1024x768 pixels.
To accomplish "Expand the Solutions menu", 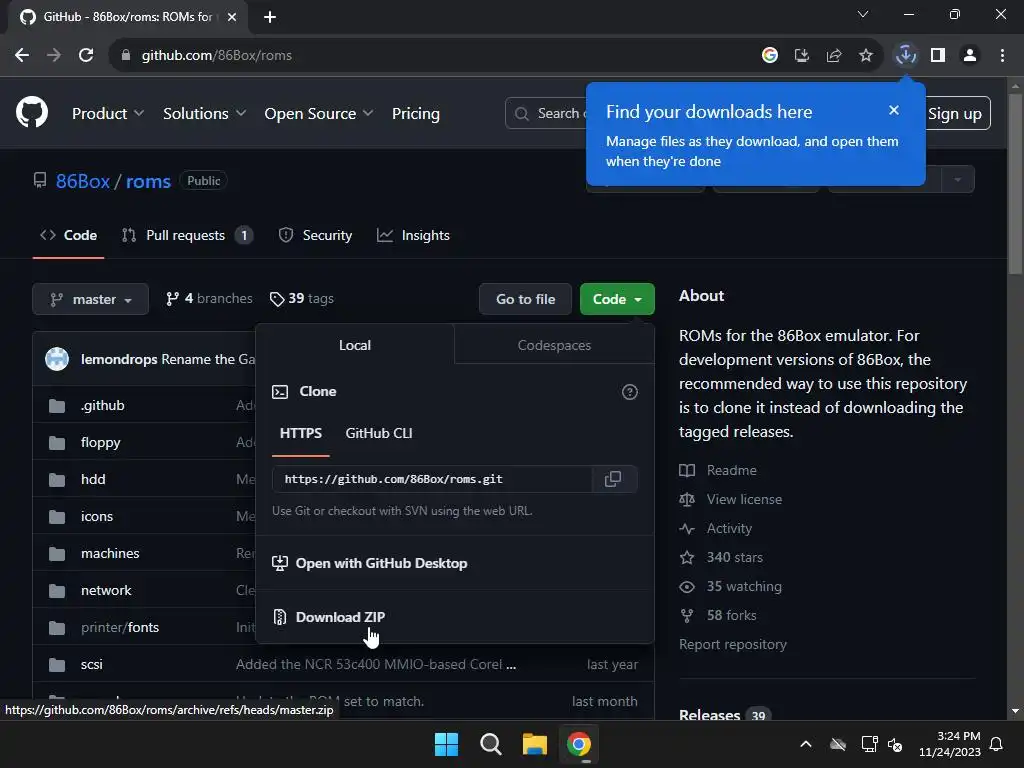I will tap(204, 113).
